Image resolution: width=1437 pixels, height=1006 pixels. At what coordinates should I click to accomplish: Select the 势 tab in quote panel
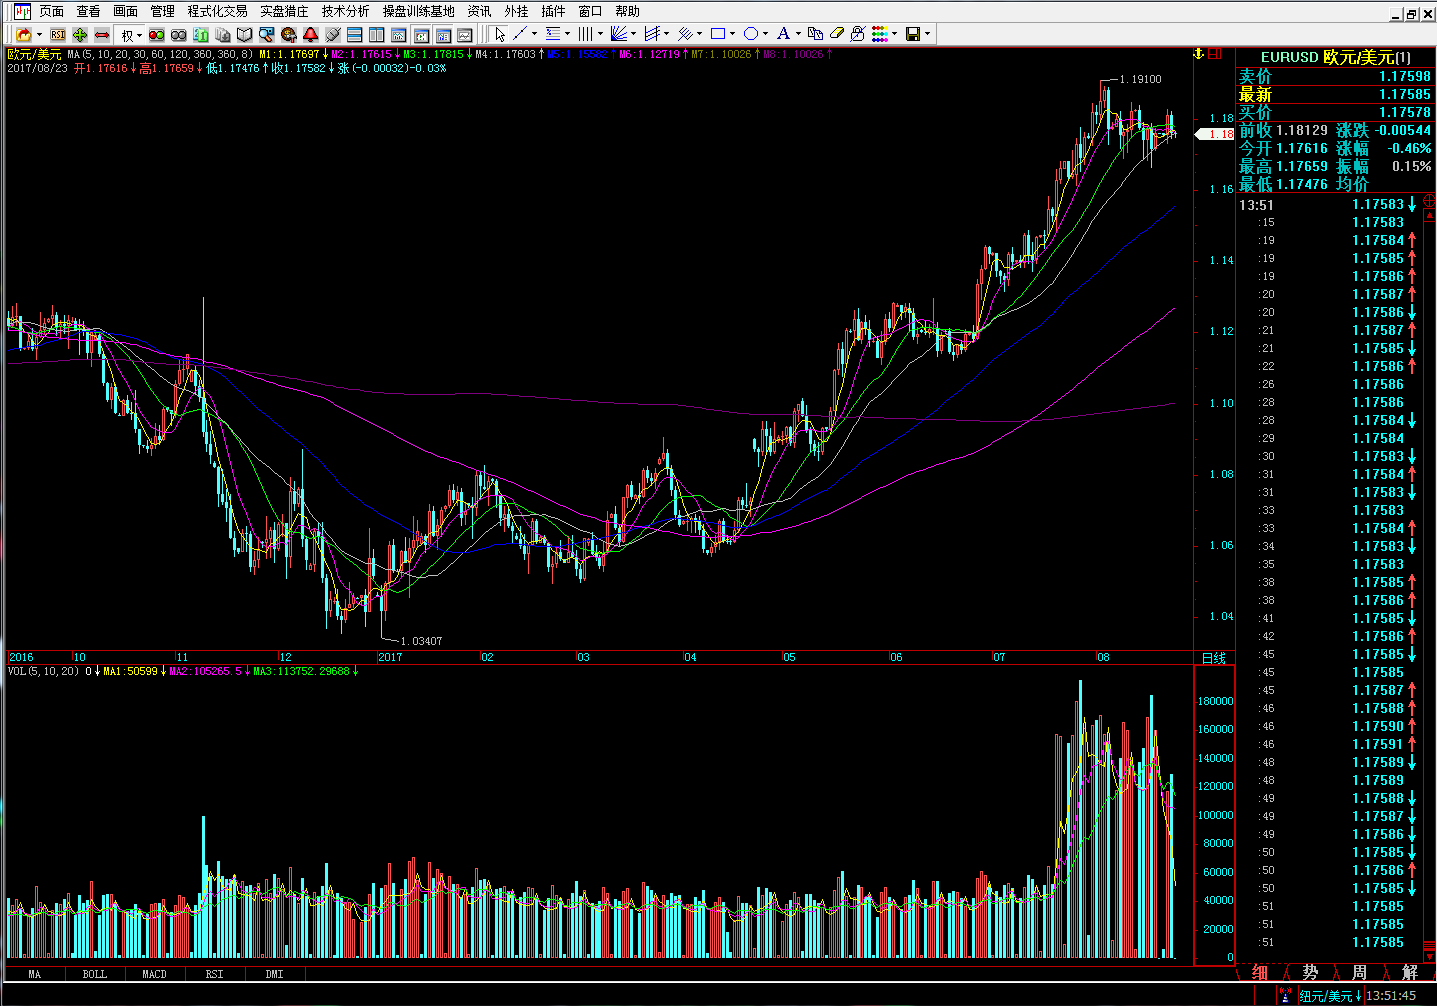1310,972
